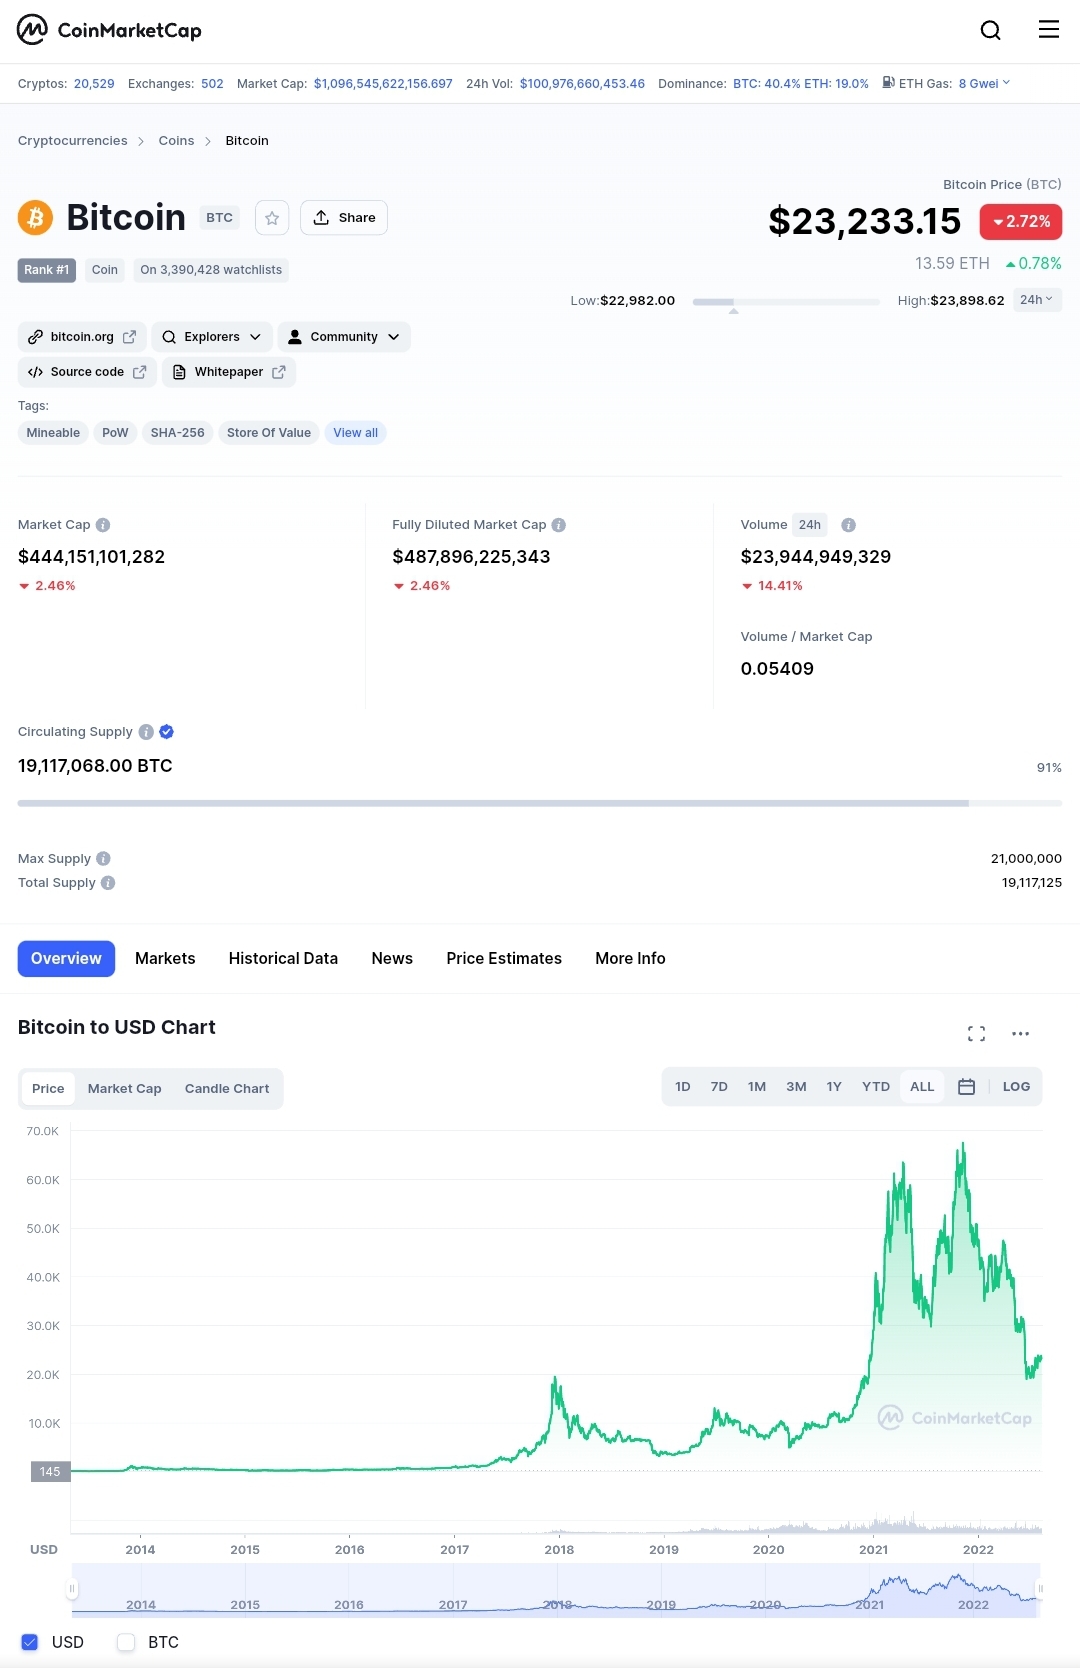Click the 24h Vol value
The height and width of the screenshot is (1668, 1080).
(x=582, y=84)
